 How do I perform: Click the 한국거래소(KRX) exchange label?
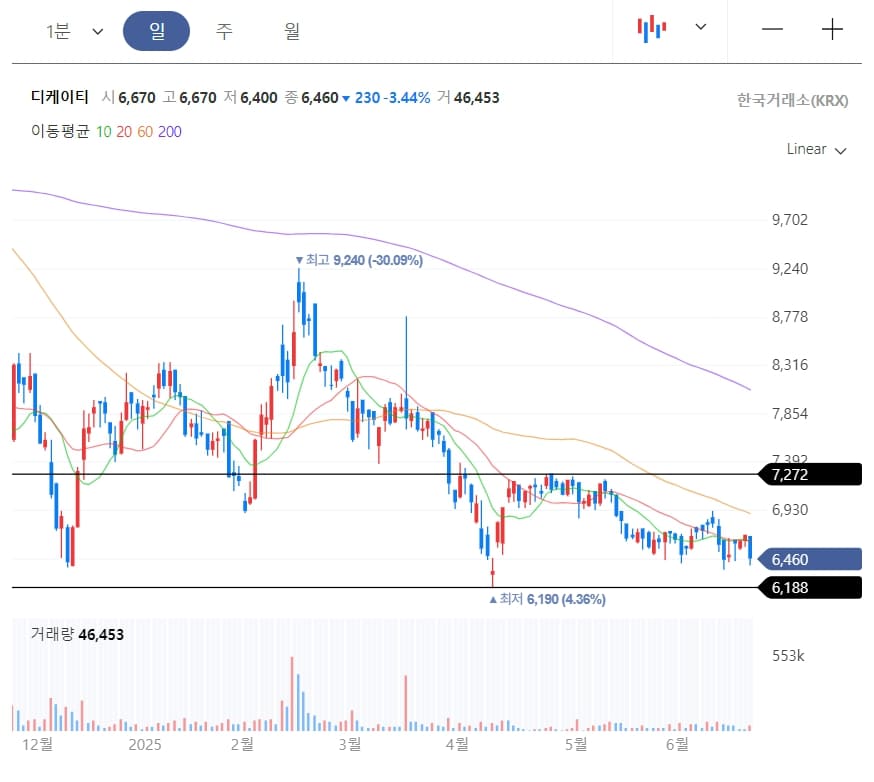pos(792,100)
